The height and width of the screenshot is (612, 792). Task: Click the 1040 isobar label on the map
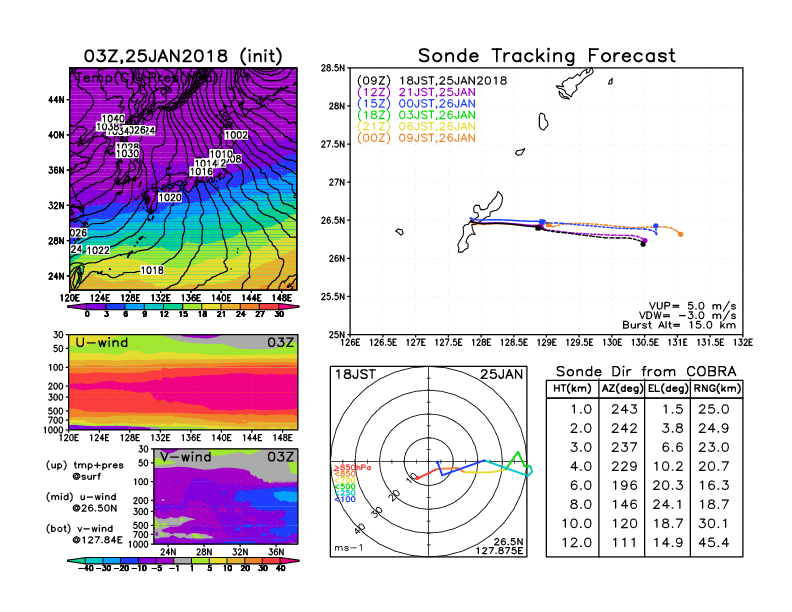click(113, 119)
